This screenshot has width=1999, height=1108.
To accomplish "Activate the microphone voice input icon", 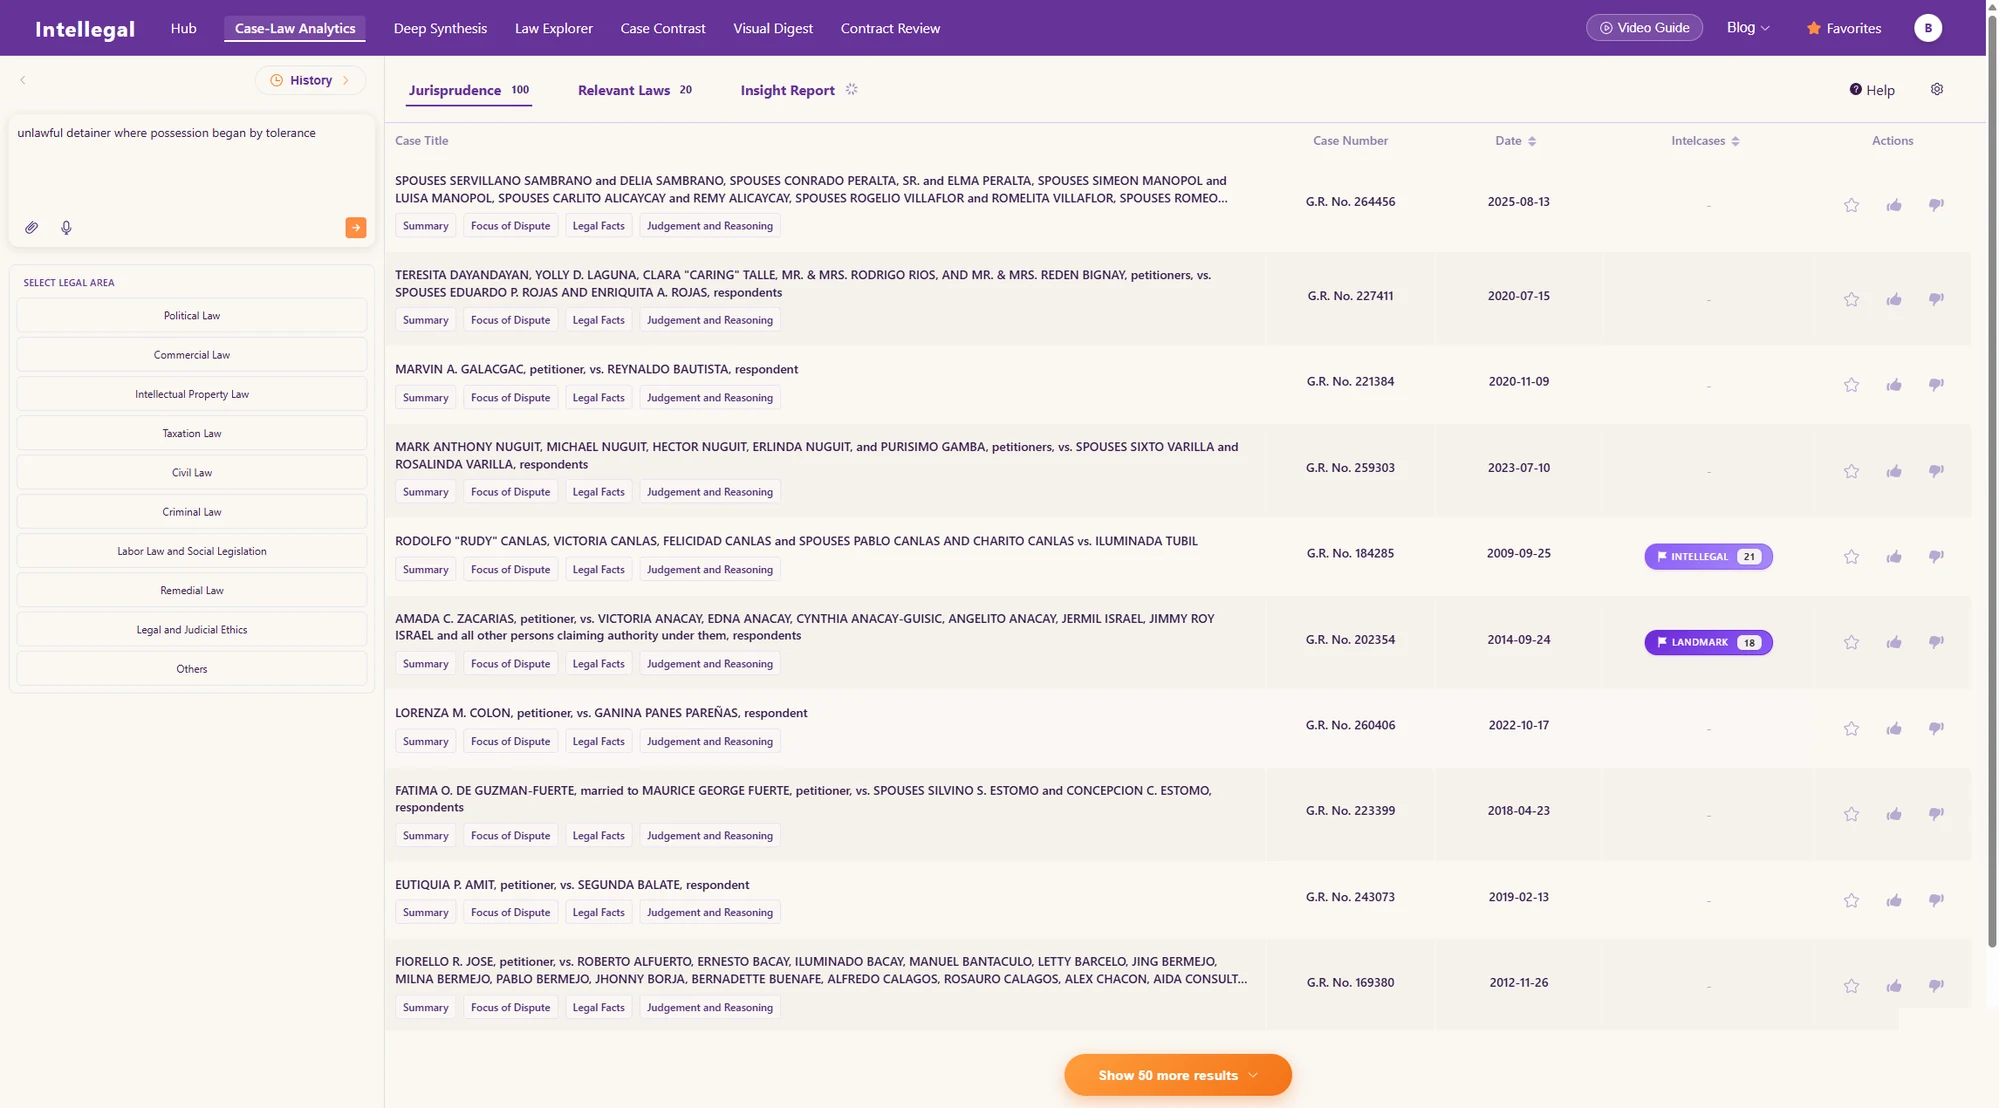I will (x=66, y=228).
